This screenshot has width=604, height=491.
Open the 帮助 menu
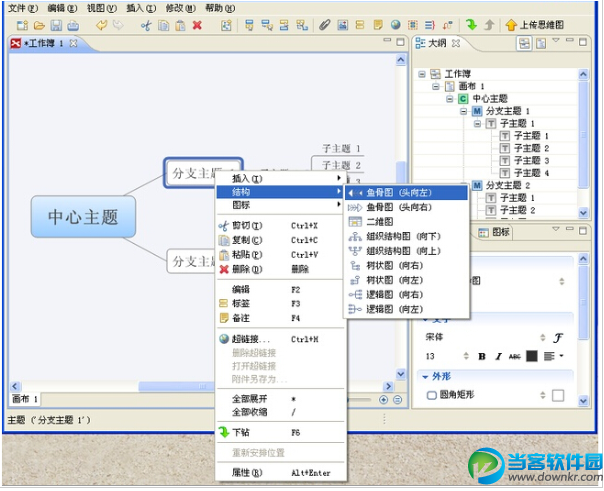[220, 8]
